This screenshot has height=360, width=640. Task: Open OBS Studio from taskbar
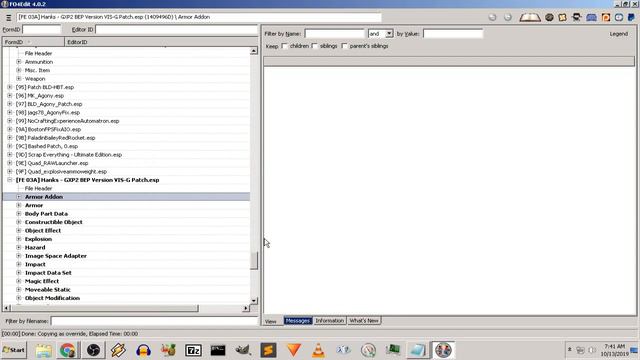coord(93,350)
